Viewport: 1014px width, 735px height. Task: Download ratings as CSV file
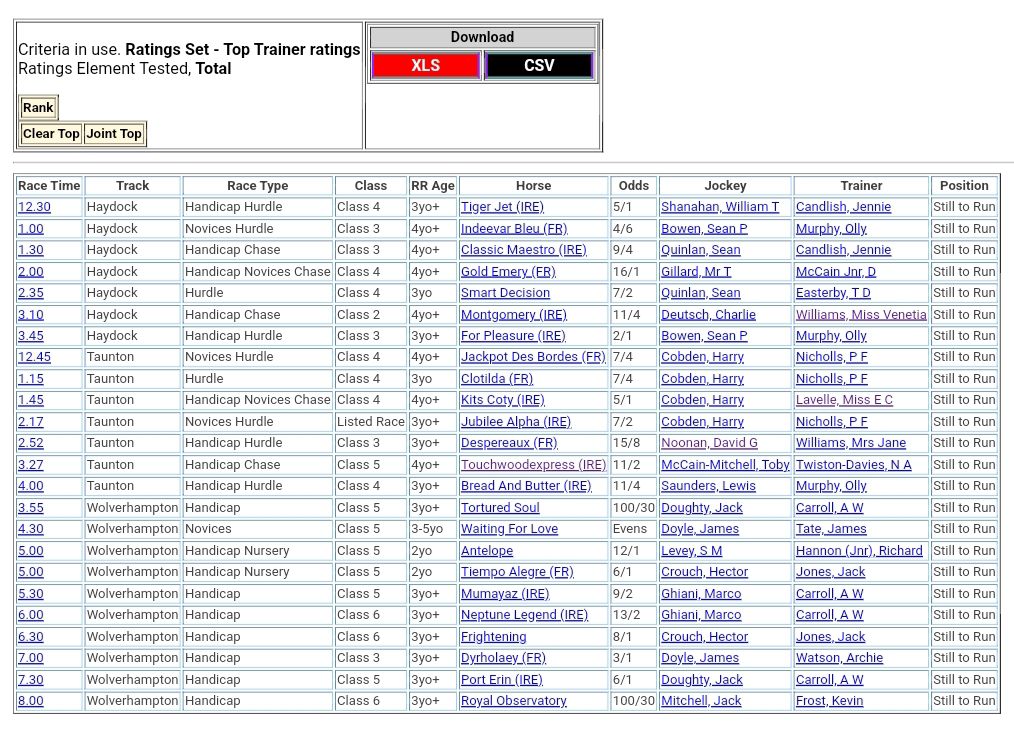point(539,66)
